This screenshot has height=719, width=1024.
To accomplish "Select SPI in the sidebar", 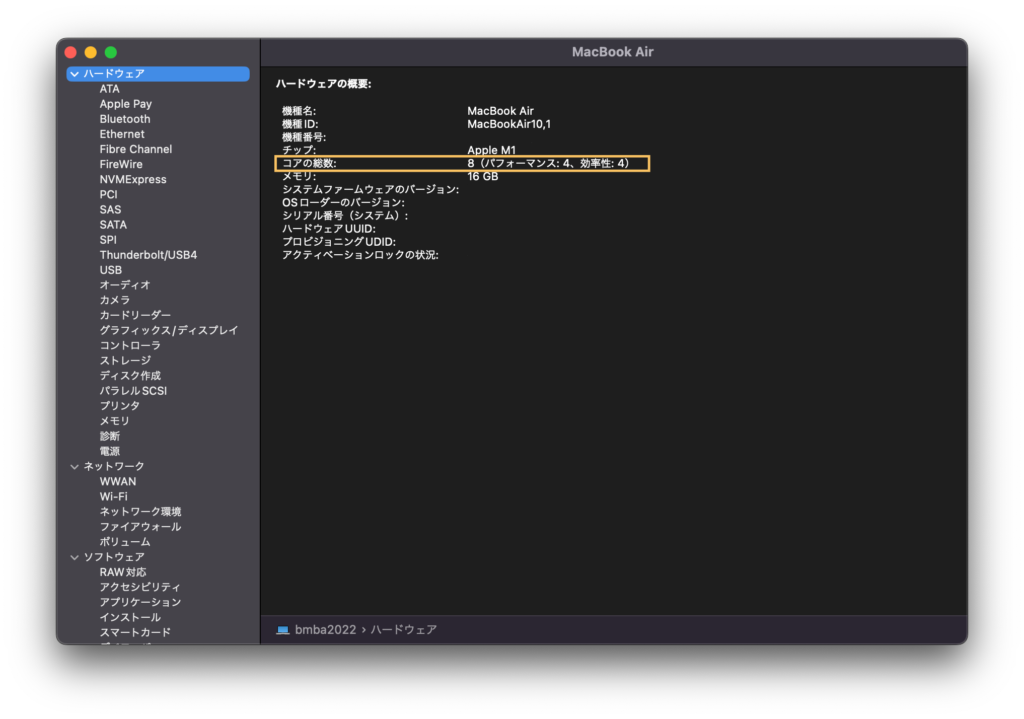I will tap(108, 240).
